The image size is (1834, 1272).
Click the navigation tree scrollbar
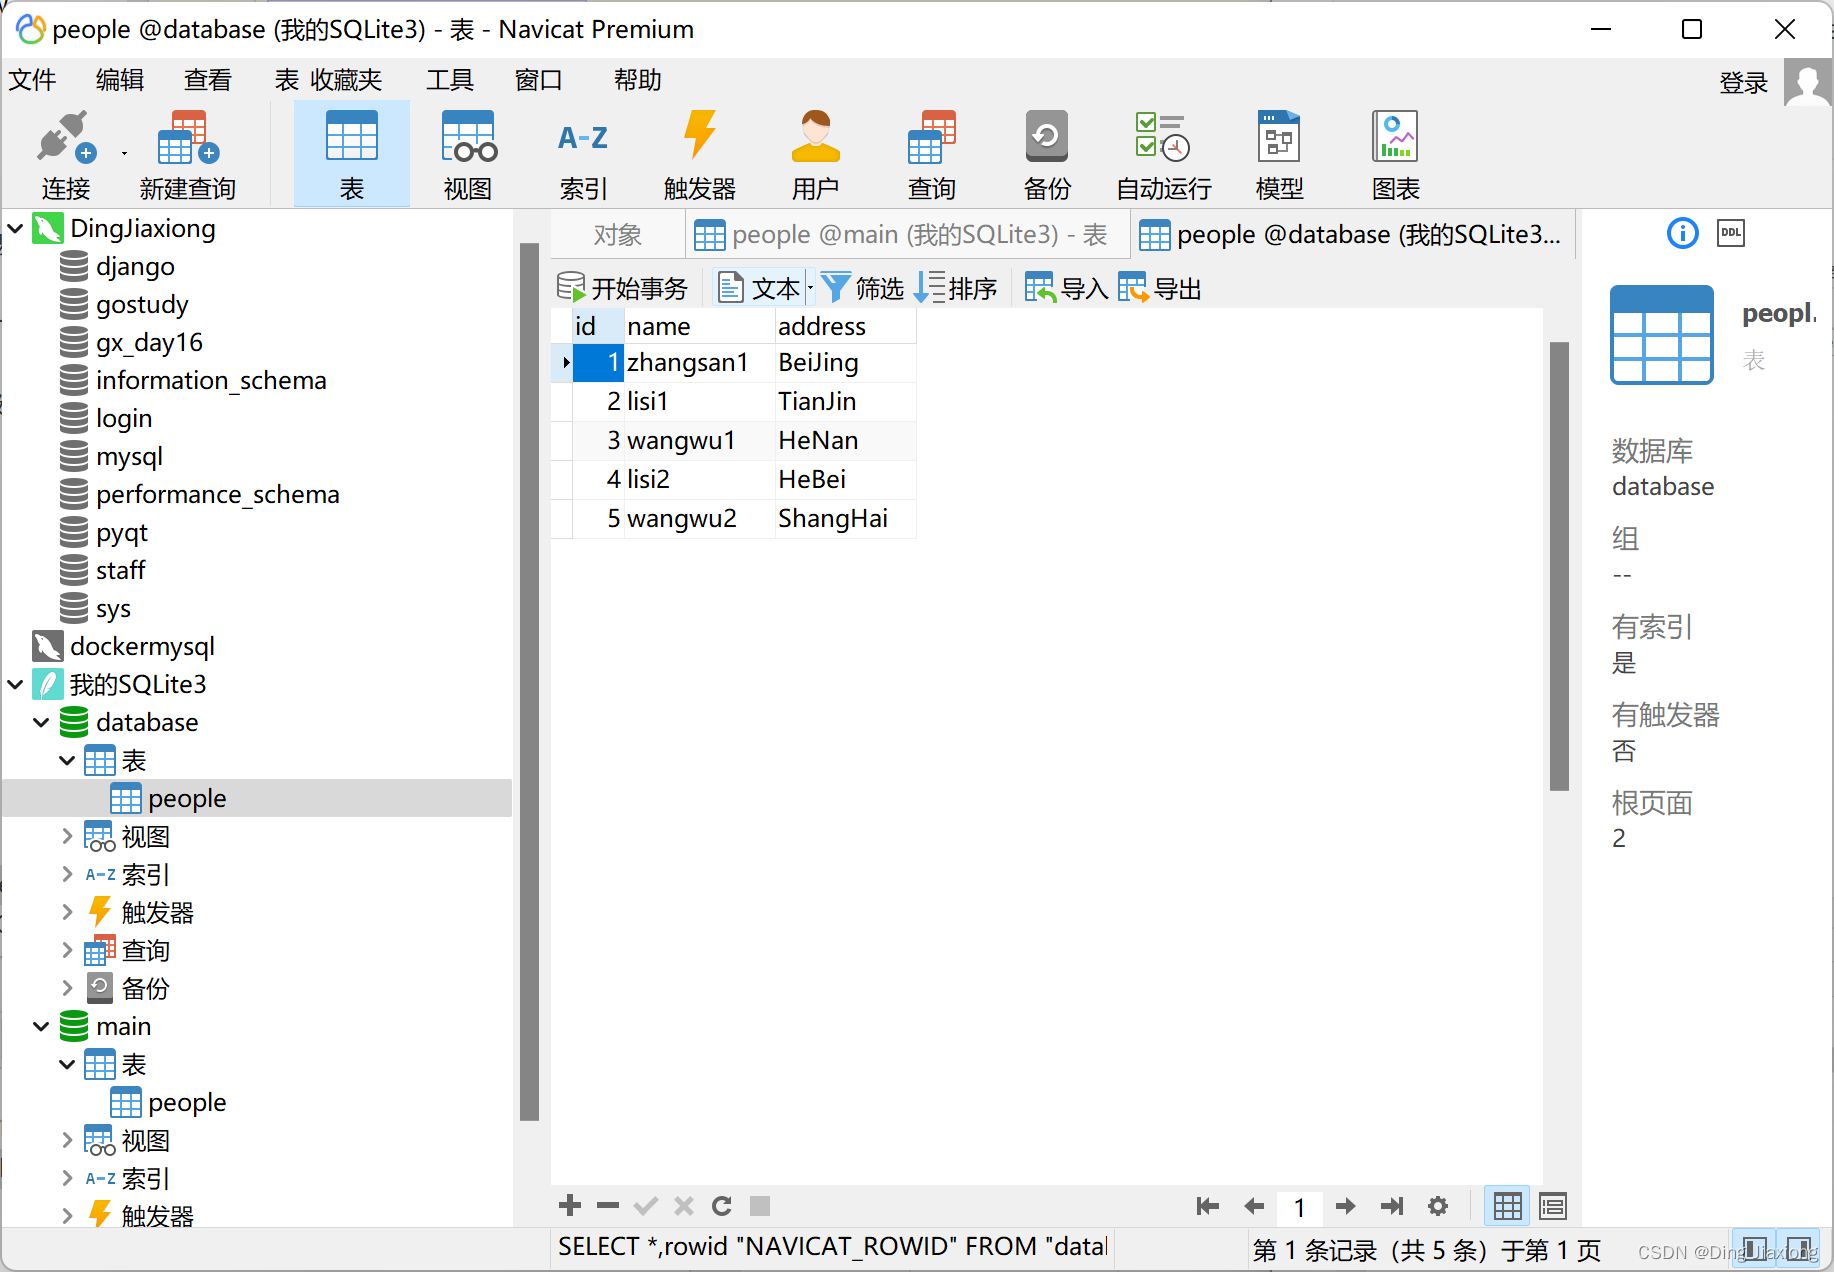click(x=529, y=681)
